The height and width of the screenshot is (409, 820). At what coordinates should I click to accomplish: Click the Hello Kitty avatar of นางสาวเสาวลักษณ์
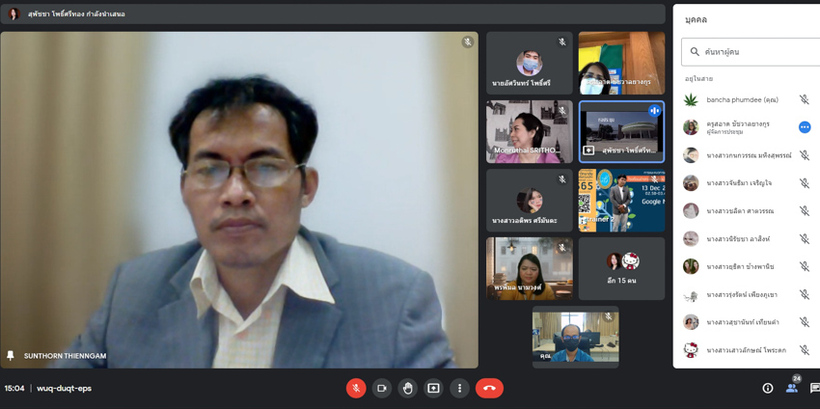[691, 350]
